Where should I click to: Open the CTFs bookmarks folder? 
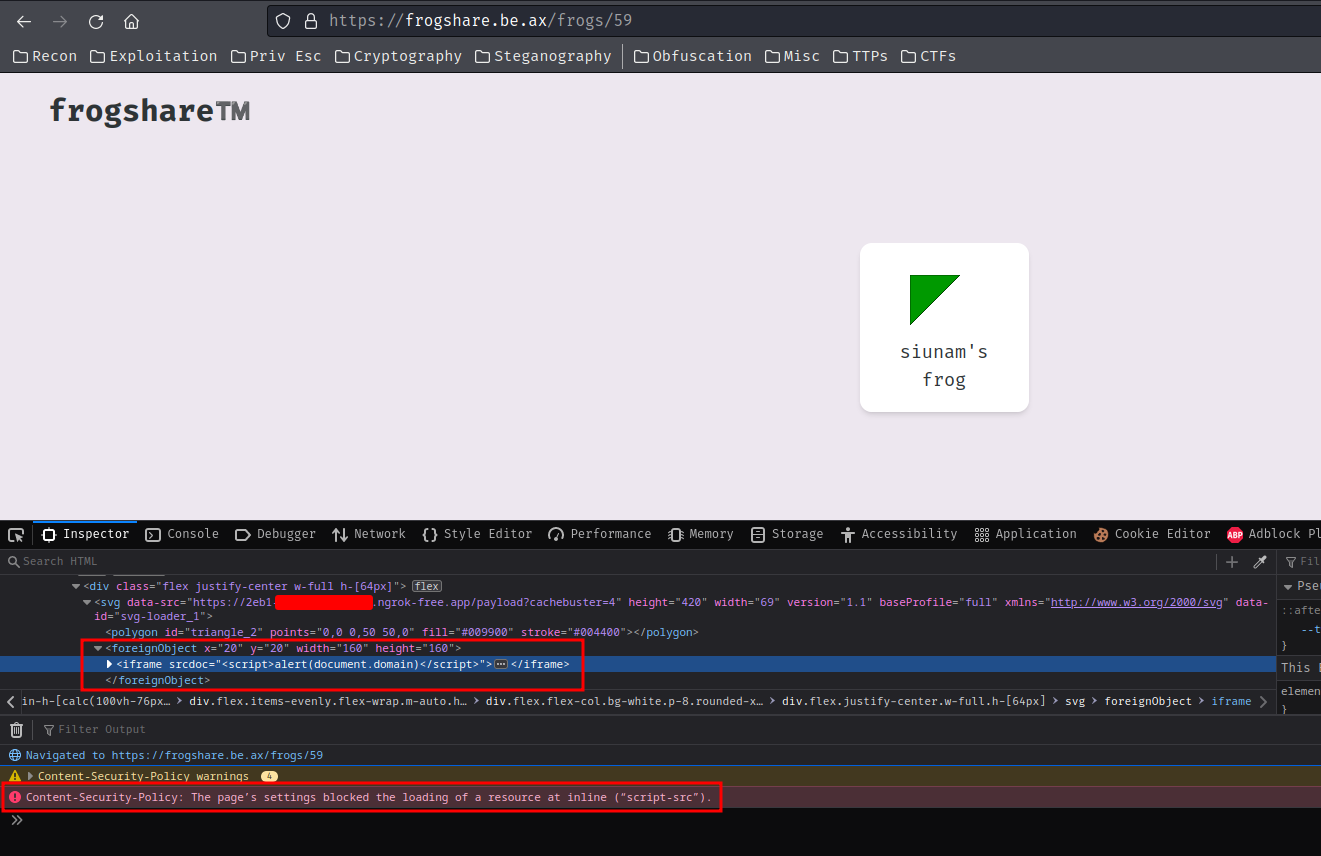point(928,56)
